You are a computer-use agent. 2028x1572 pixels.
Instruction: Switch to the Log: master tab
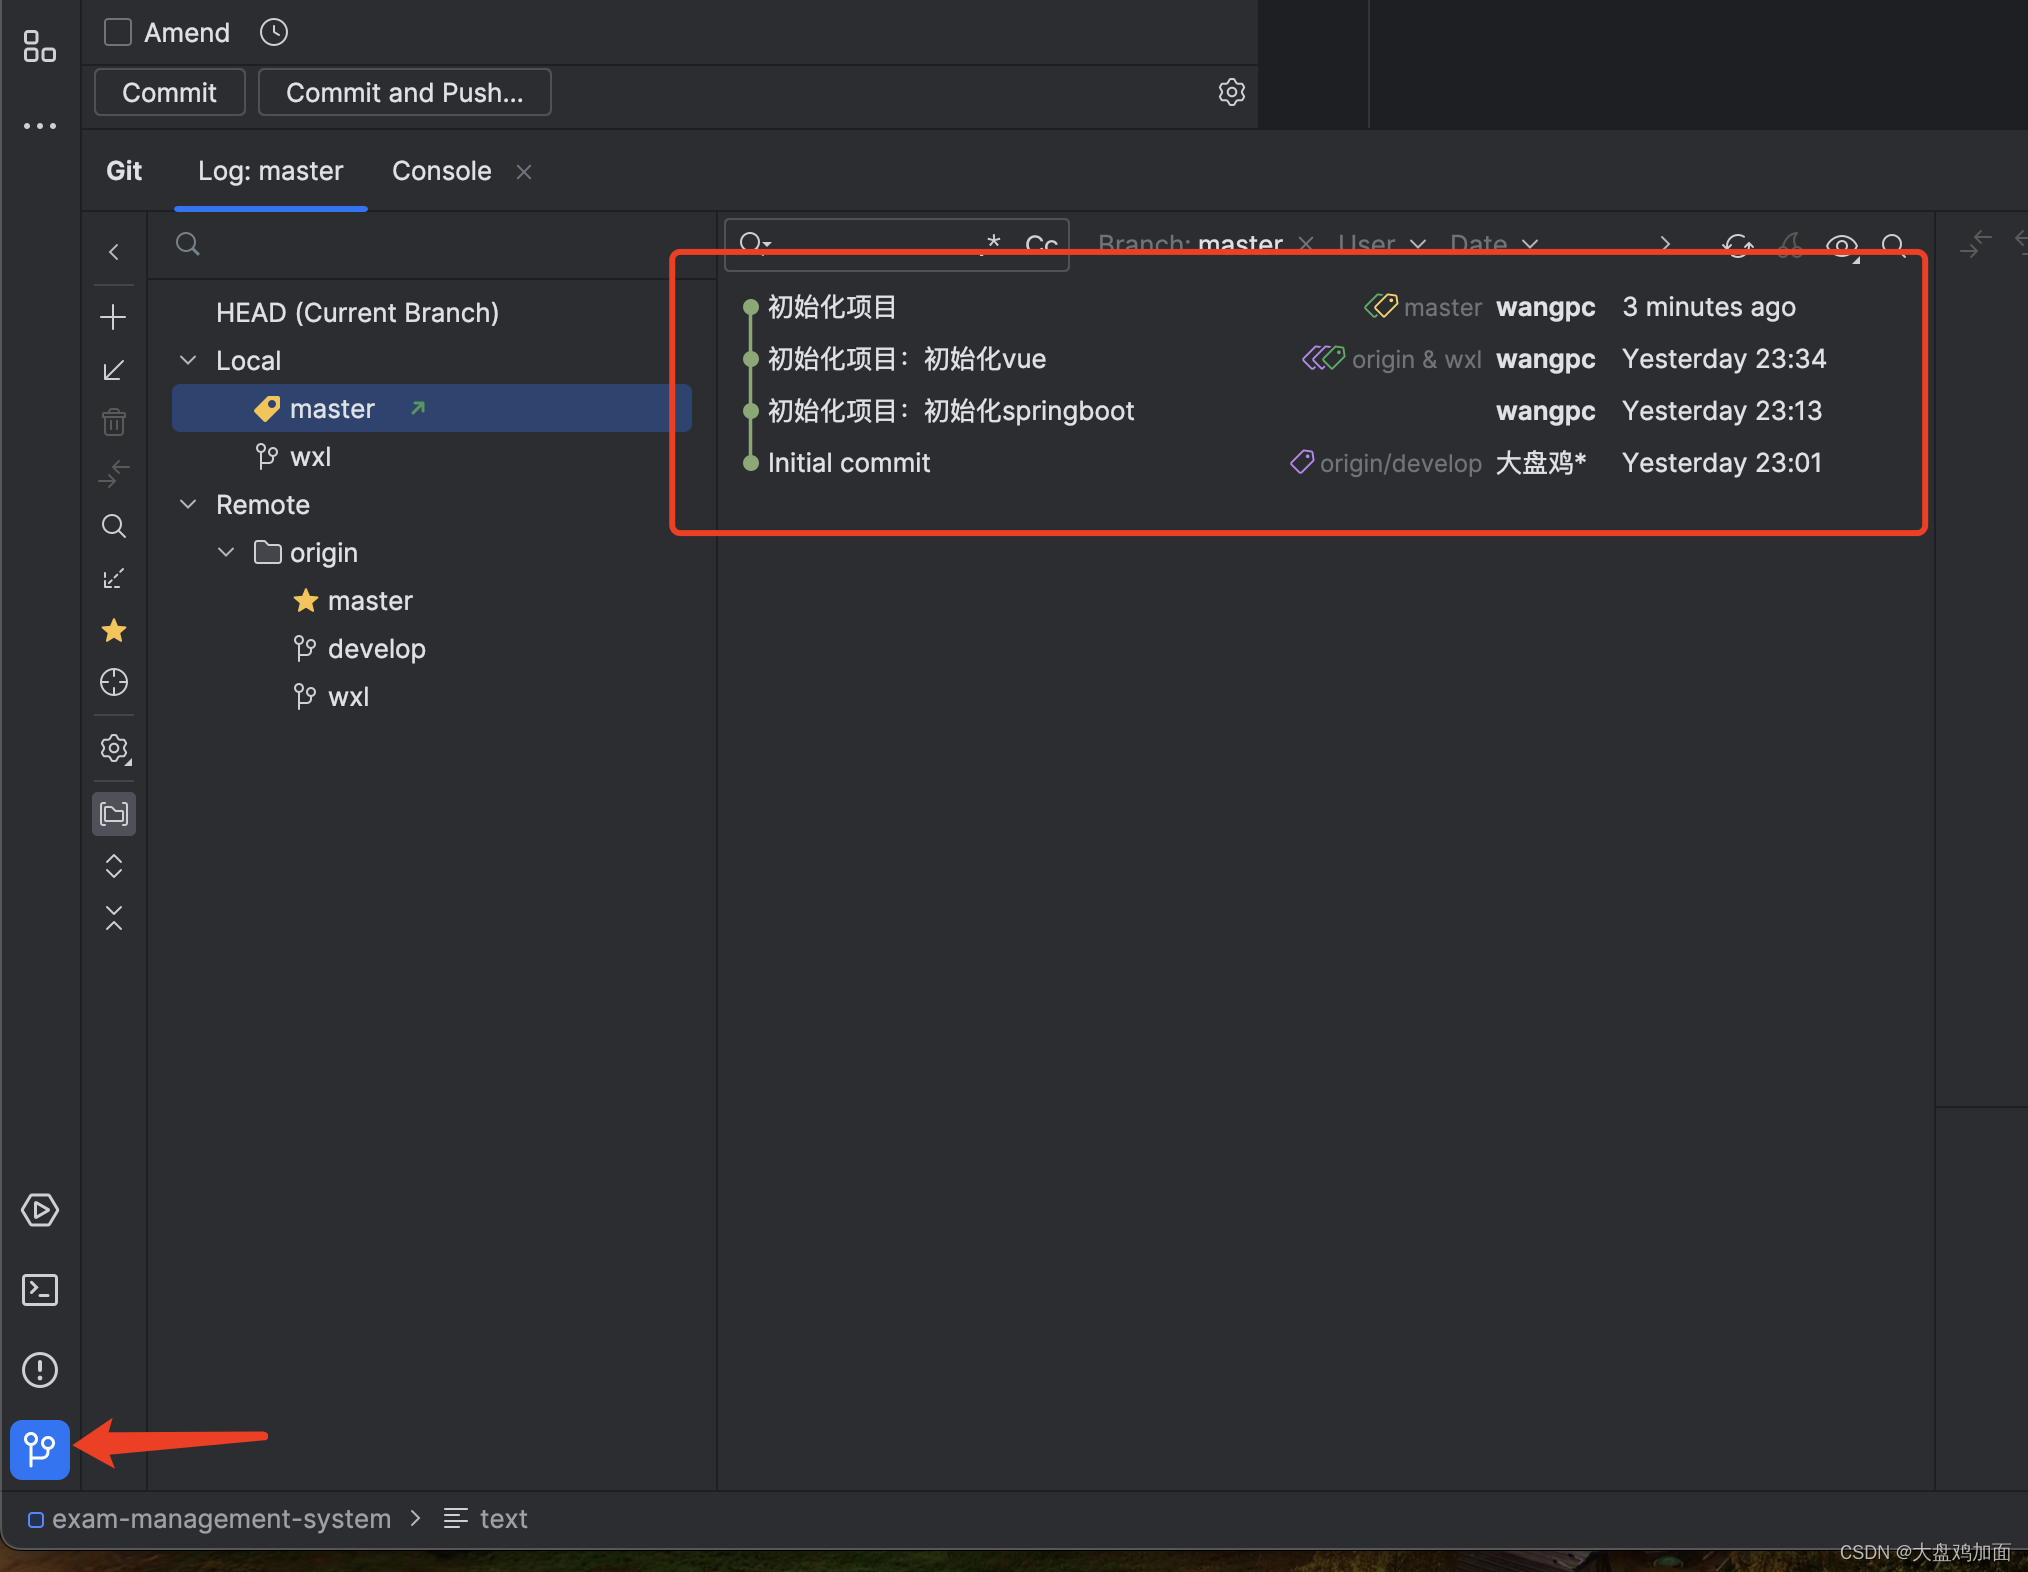268,170
